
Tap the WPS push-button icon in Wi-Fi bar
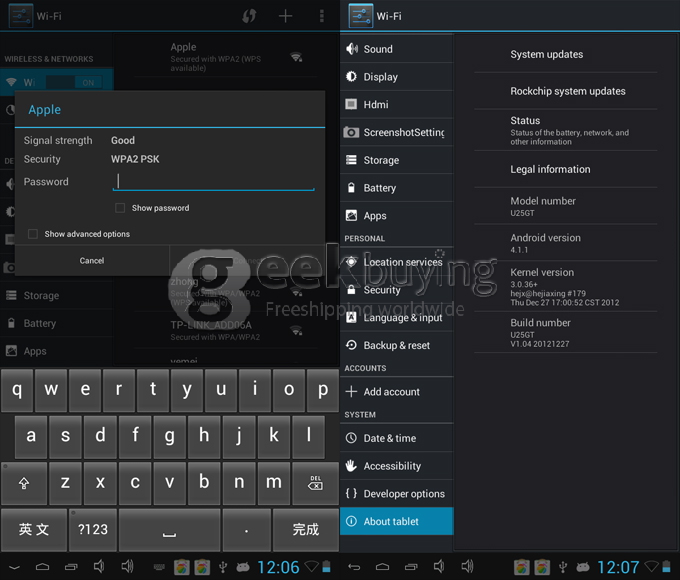(x=250, y=16)
